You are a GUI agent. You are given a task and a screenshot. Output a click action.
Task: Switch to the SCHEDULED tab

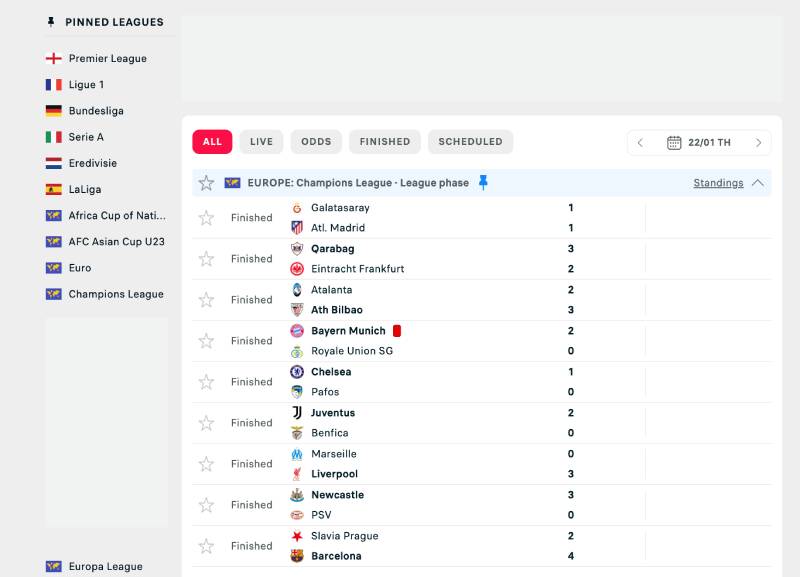[x=470, y=142]
